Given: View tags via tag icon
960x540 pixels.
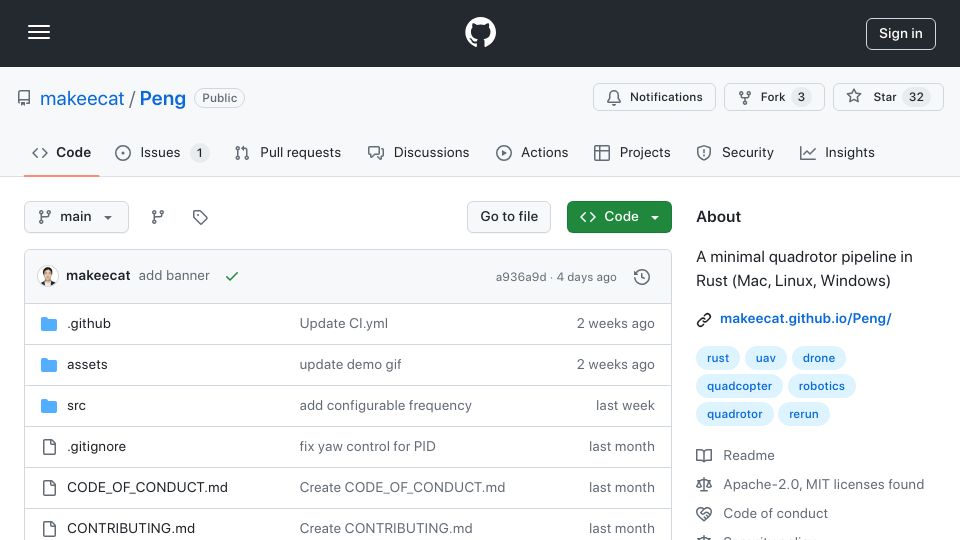Looking at the screenshot, I should click(x=200, y=217).
